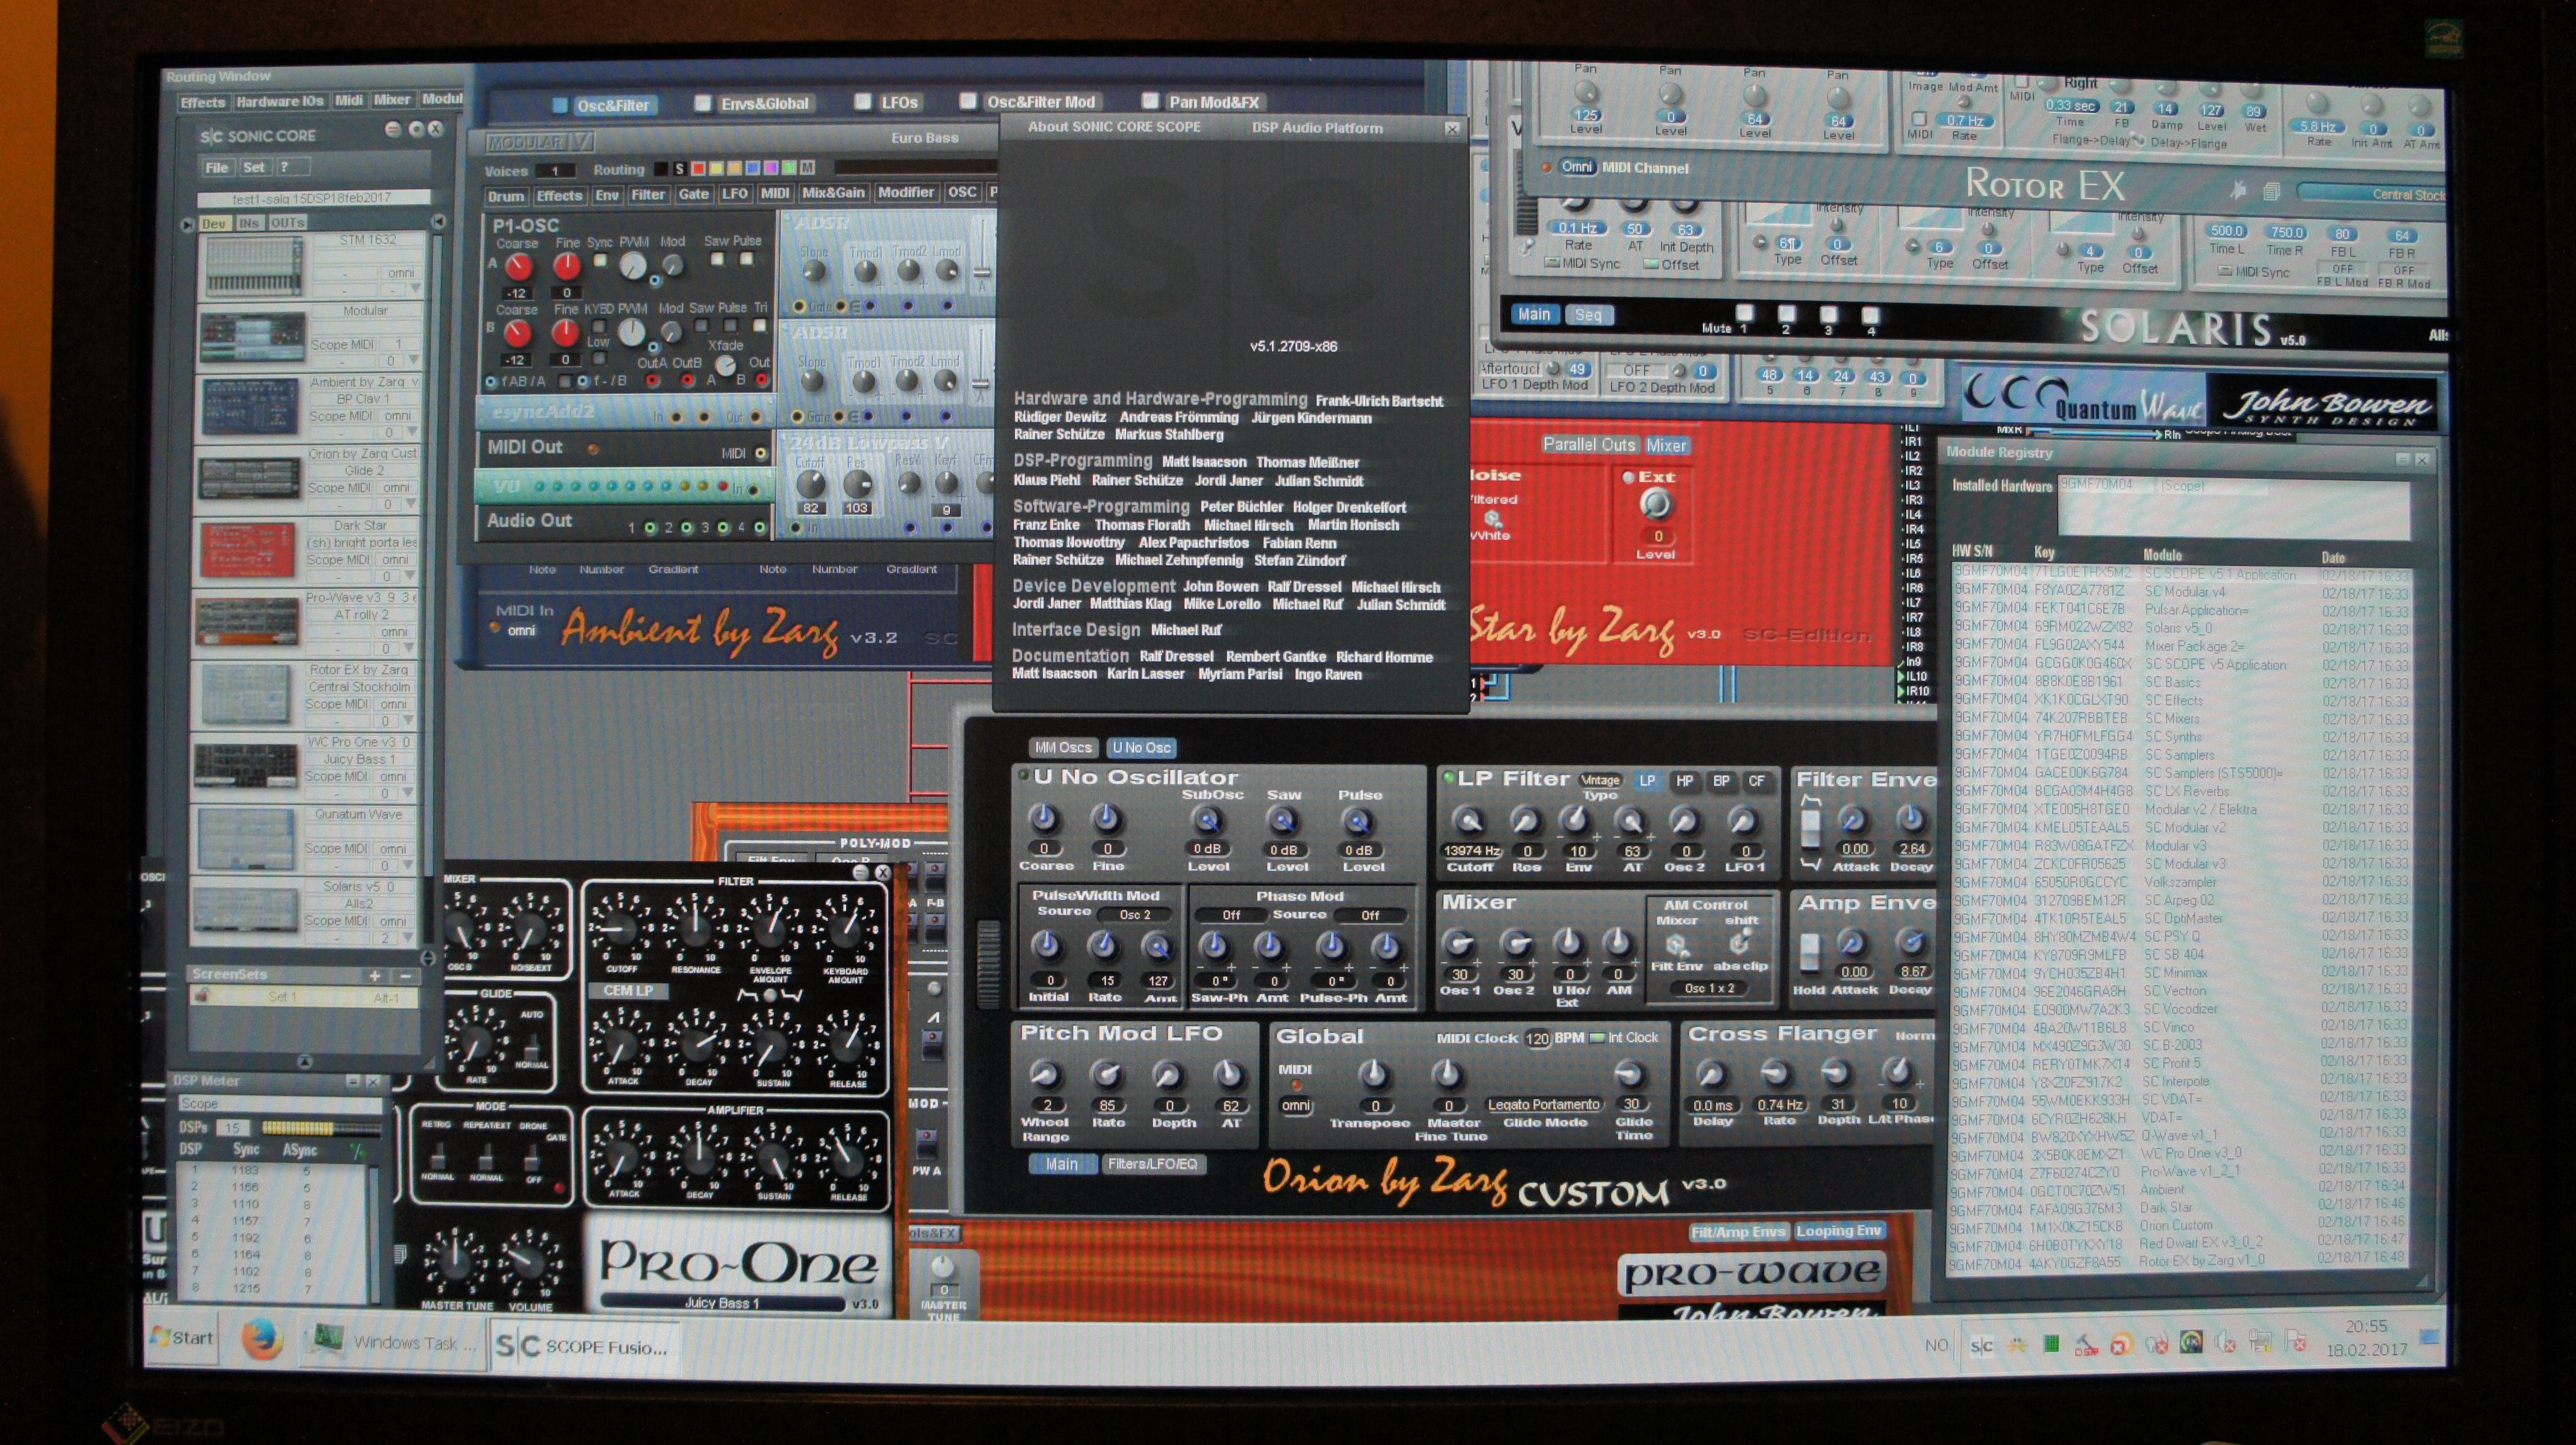Click the Windows Start button
The image size is (2576, 1445).
tap(182, 1338)
